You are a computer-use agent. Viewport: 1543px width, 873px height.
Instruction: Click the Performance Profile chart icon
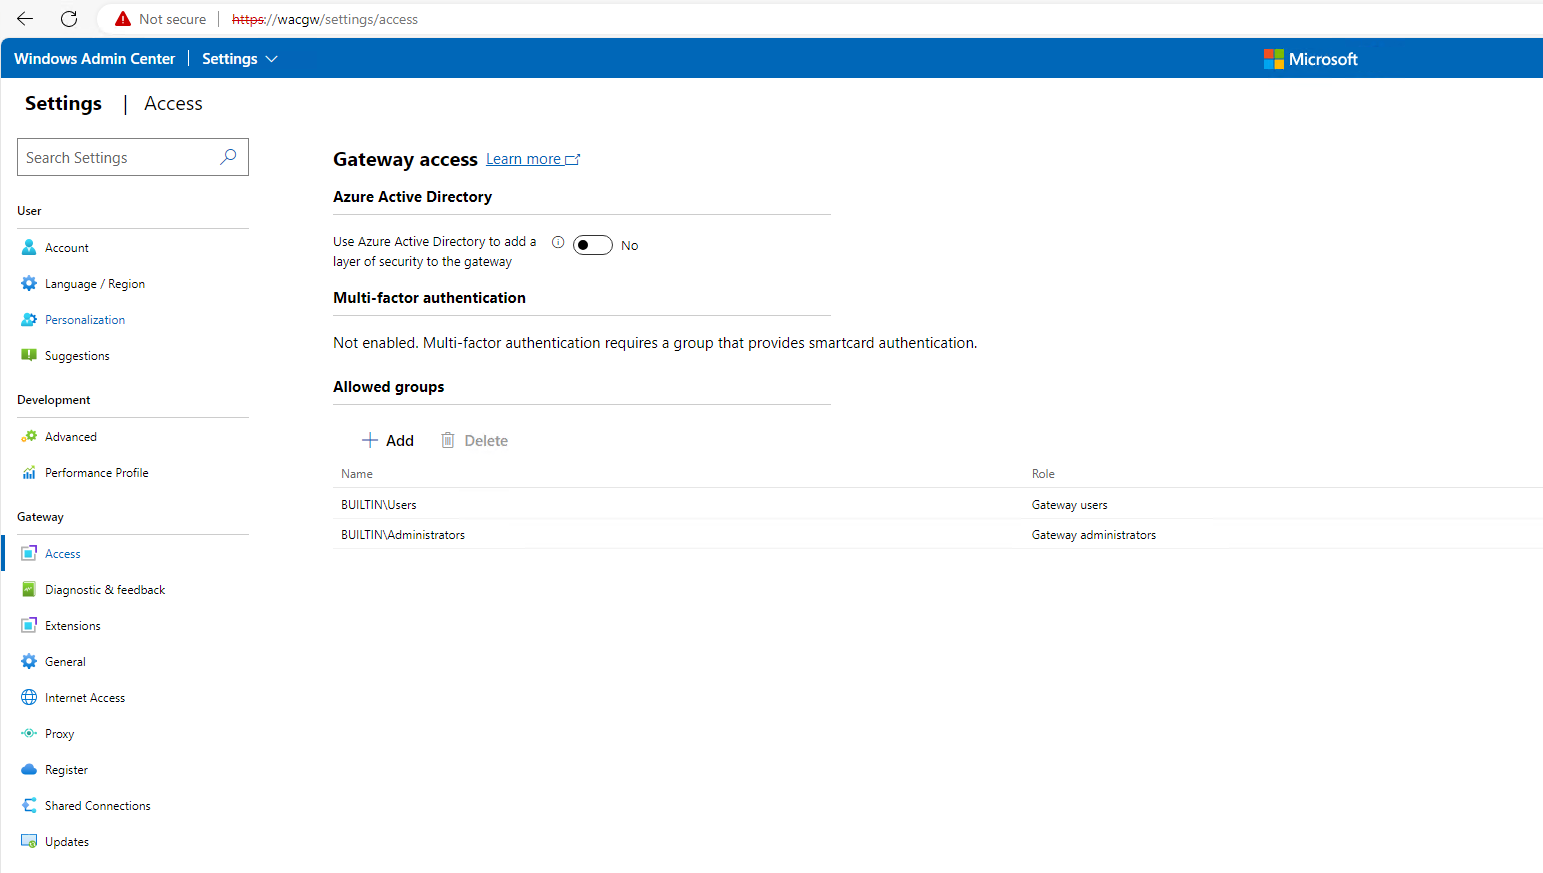pos(29,472)
